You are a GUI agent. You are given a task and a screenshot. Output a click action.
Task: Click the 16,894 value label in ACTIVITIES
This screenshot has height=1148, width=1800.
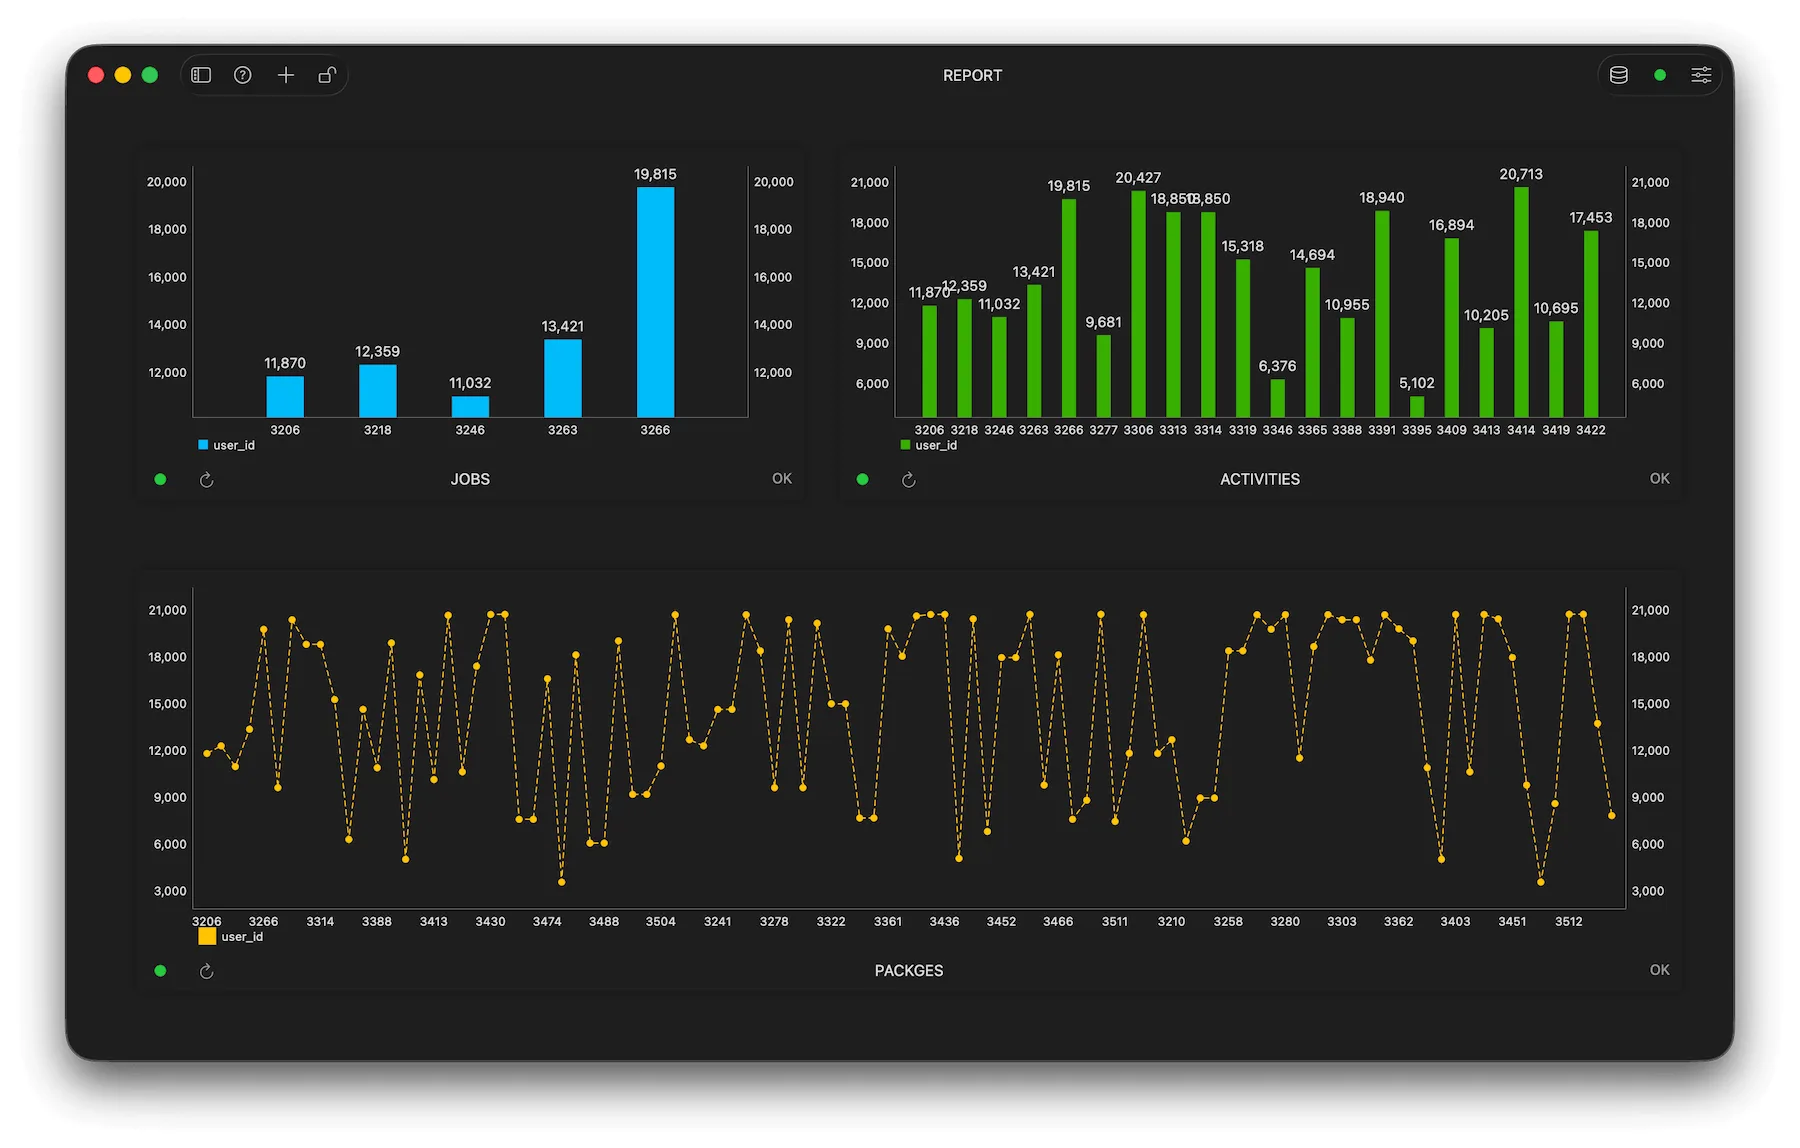pos(1451,225)
